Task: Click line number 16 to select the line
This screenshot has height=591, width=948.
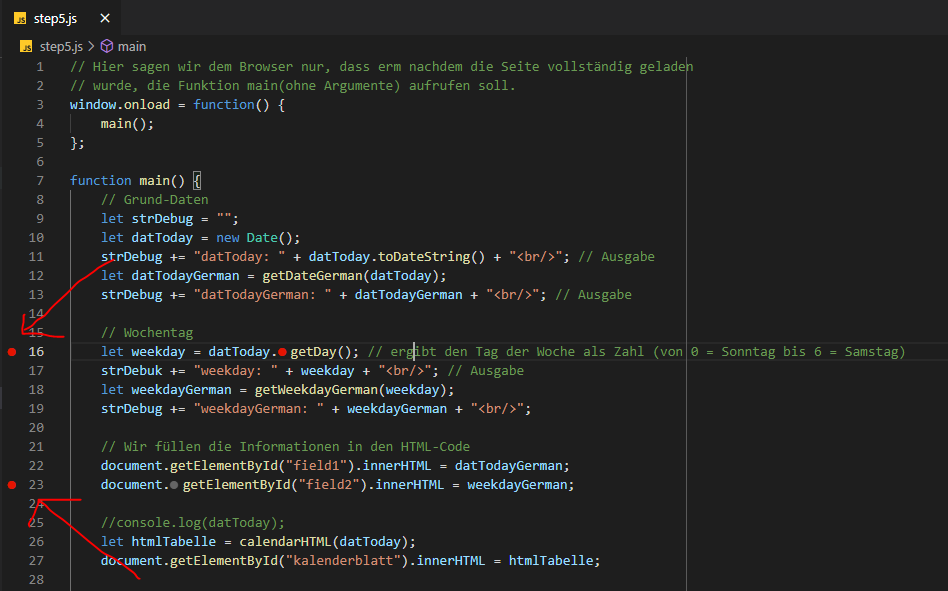Action: click(36, 351)
